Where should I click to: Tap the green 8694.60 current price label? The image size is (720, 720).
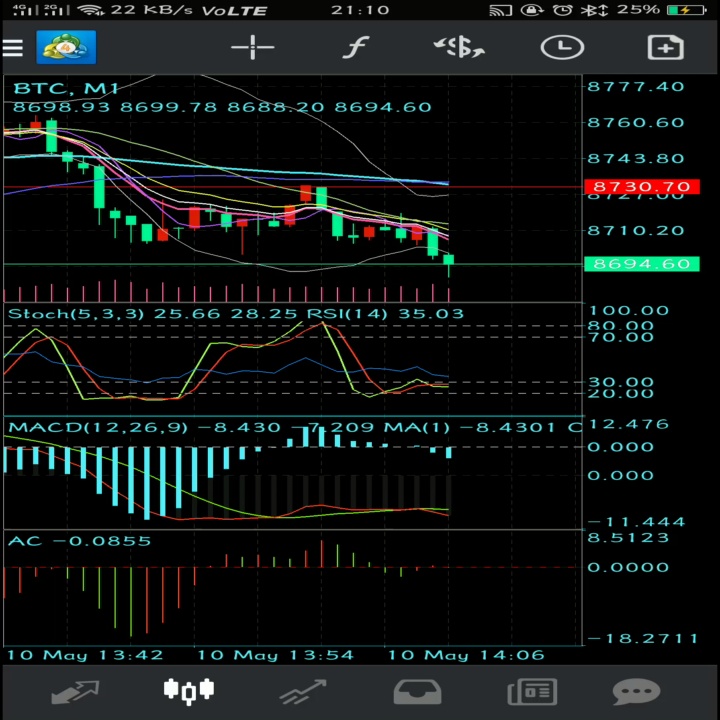[x=641, y=264]
